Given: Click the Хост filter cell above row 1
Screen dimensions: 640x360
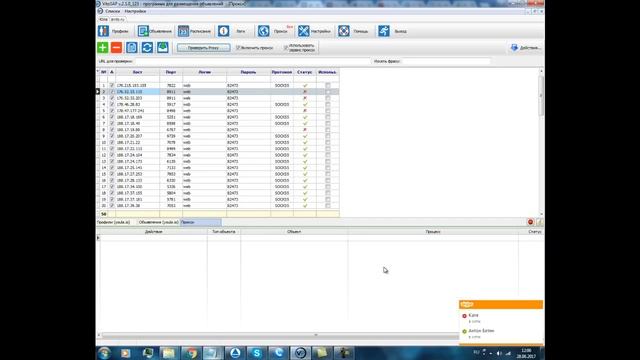Looking at the screenshot, I should pos(138,79).
